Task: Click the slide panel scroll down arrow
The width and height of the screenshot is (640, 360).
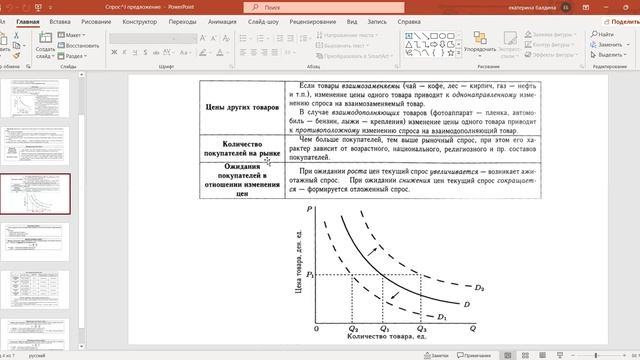Action: pyautogui.click(x=82, y=347)
